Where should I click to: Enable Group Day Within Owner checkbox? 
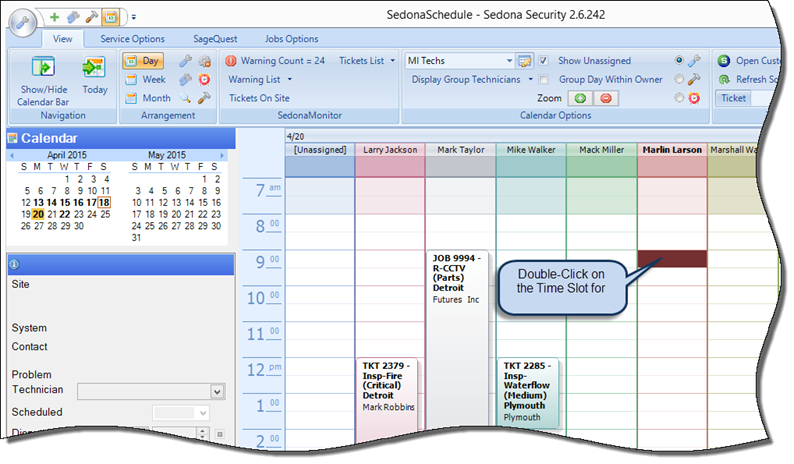[543, 80]
